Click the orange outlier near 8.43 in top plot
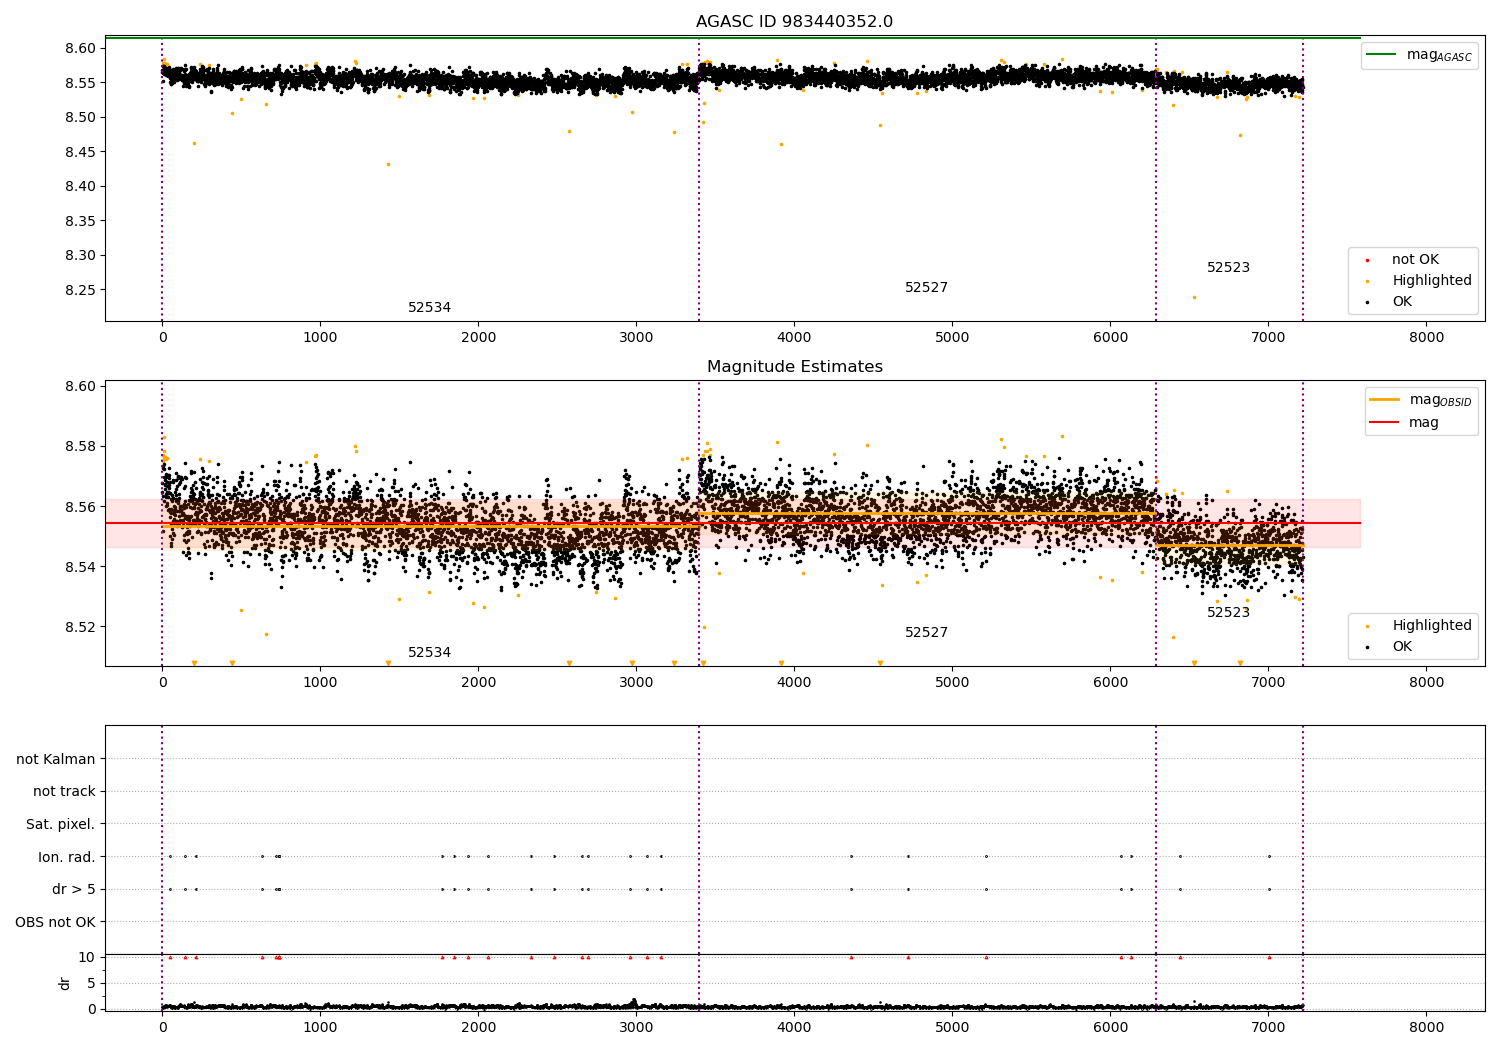Image resolution: width=1500 pixels, height=1050 pixels. tap(388, 165)
